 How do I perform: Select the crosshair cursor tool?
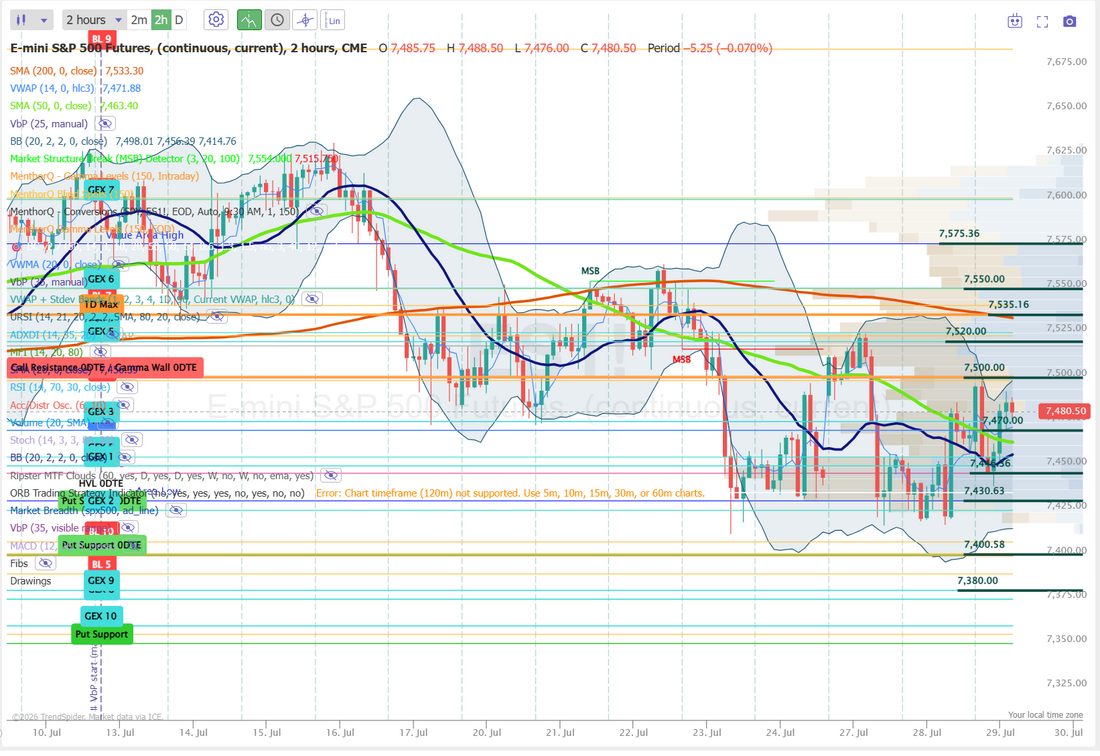click(x=304, y=20)
